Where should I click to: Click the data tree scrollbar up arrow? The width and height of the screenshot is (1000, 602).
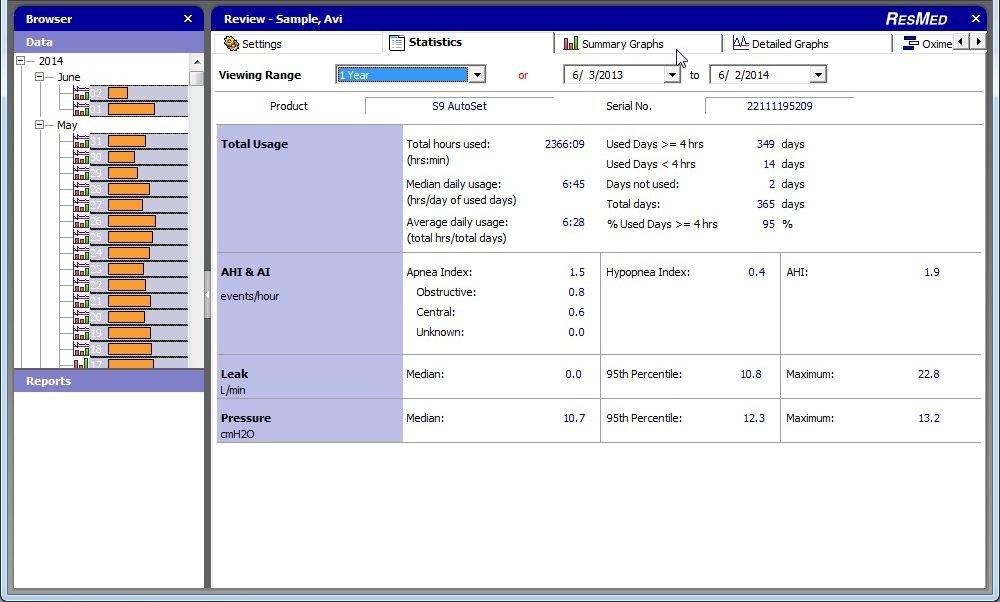pyautogui.click(x=196, y=62)
